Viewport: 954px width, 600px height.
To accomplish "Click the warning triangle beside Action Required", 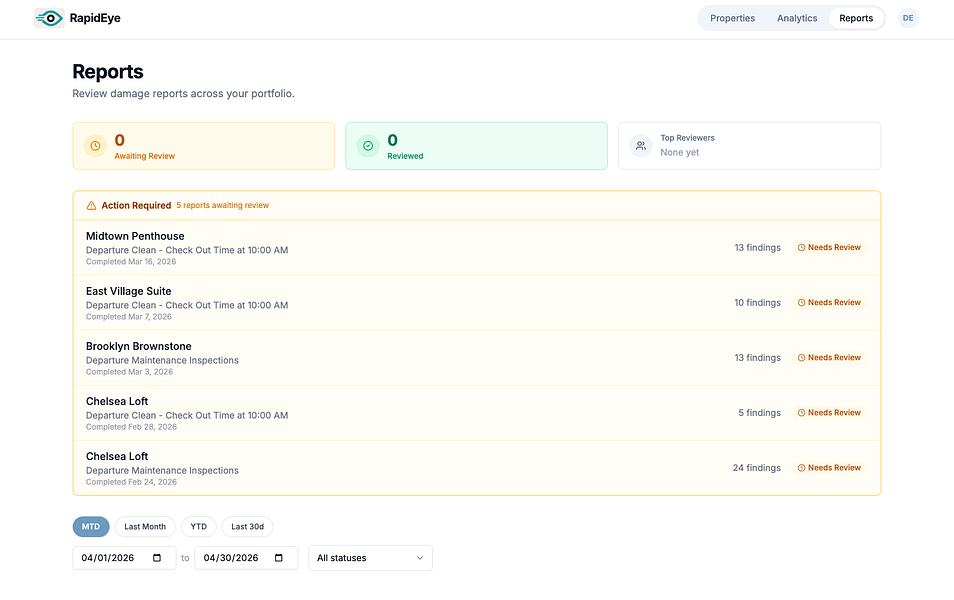I will pos(91,206).
